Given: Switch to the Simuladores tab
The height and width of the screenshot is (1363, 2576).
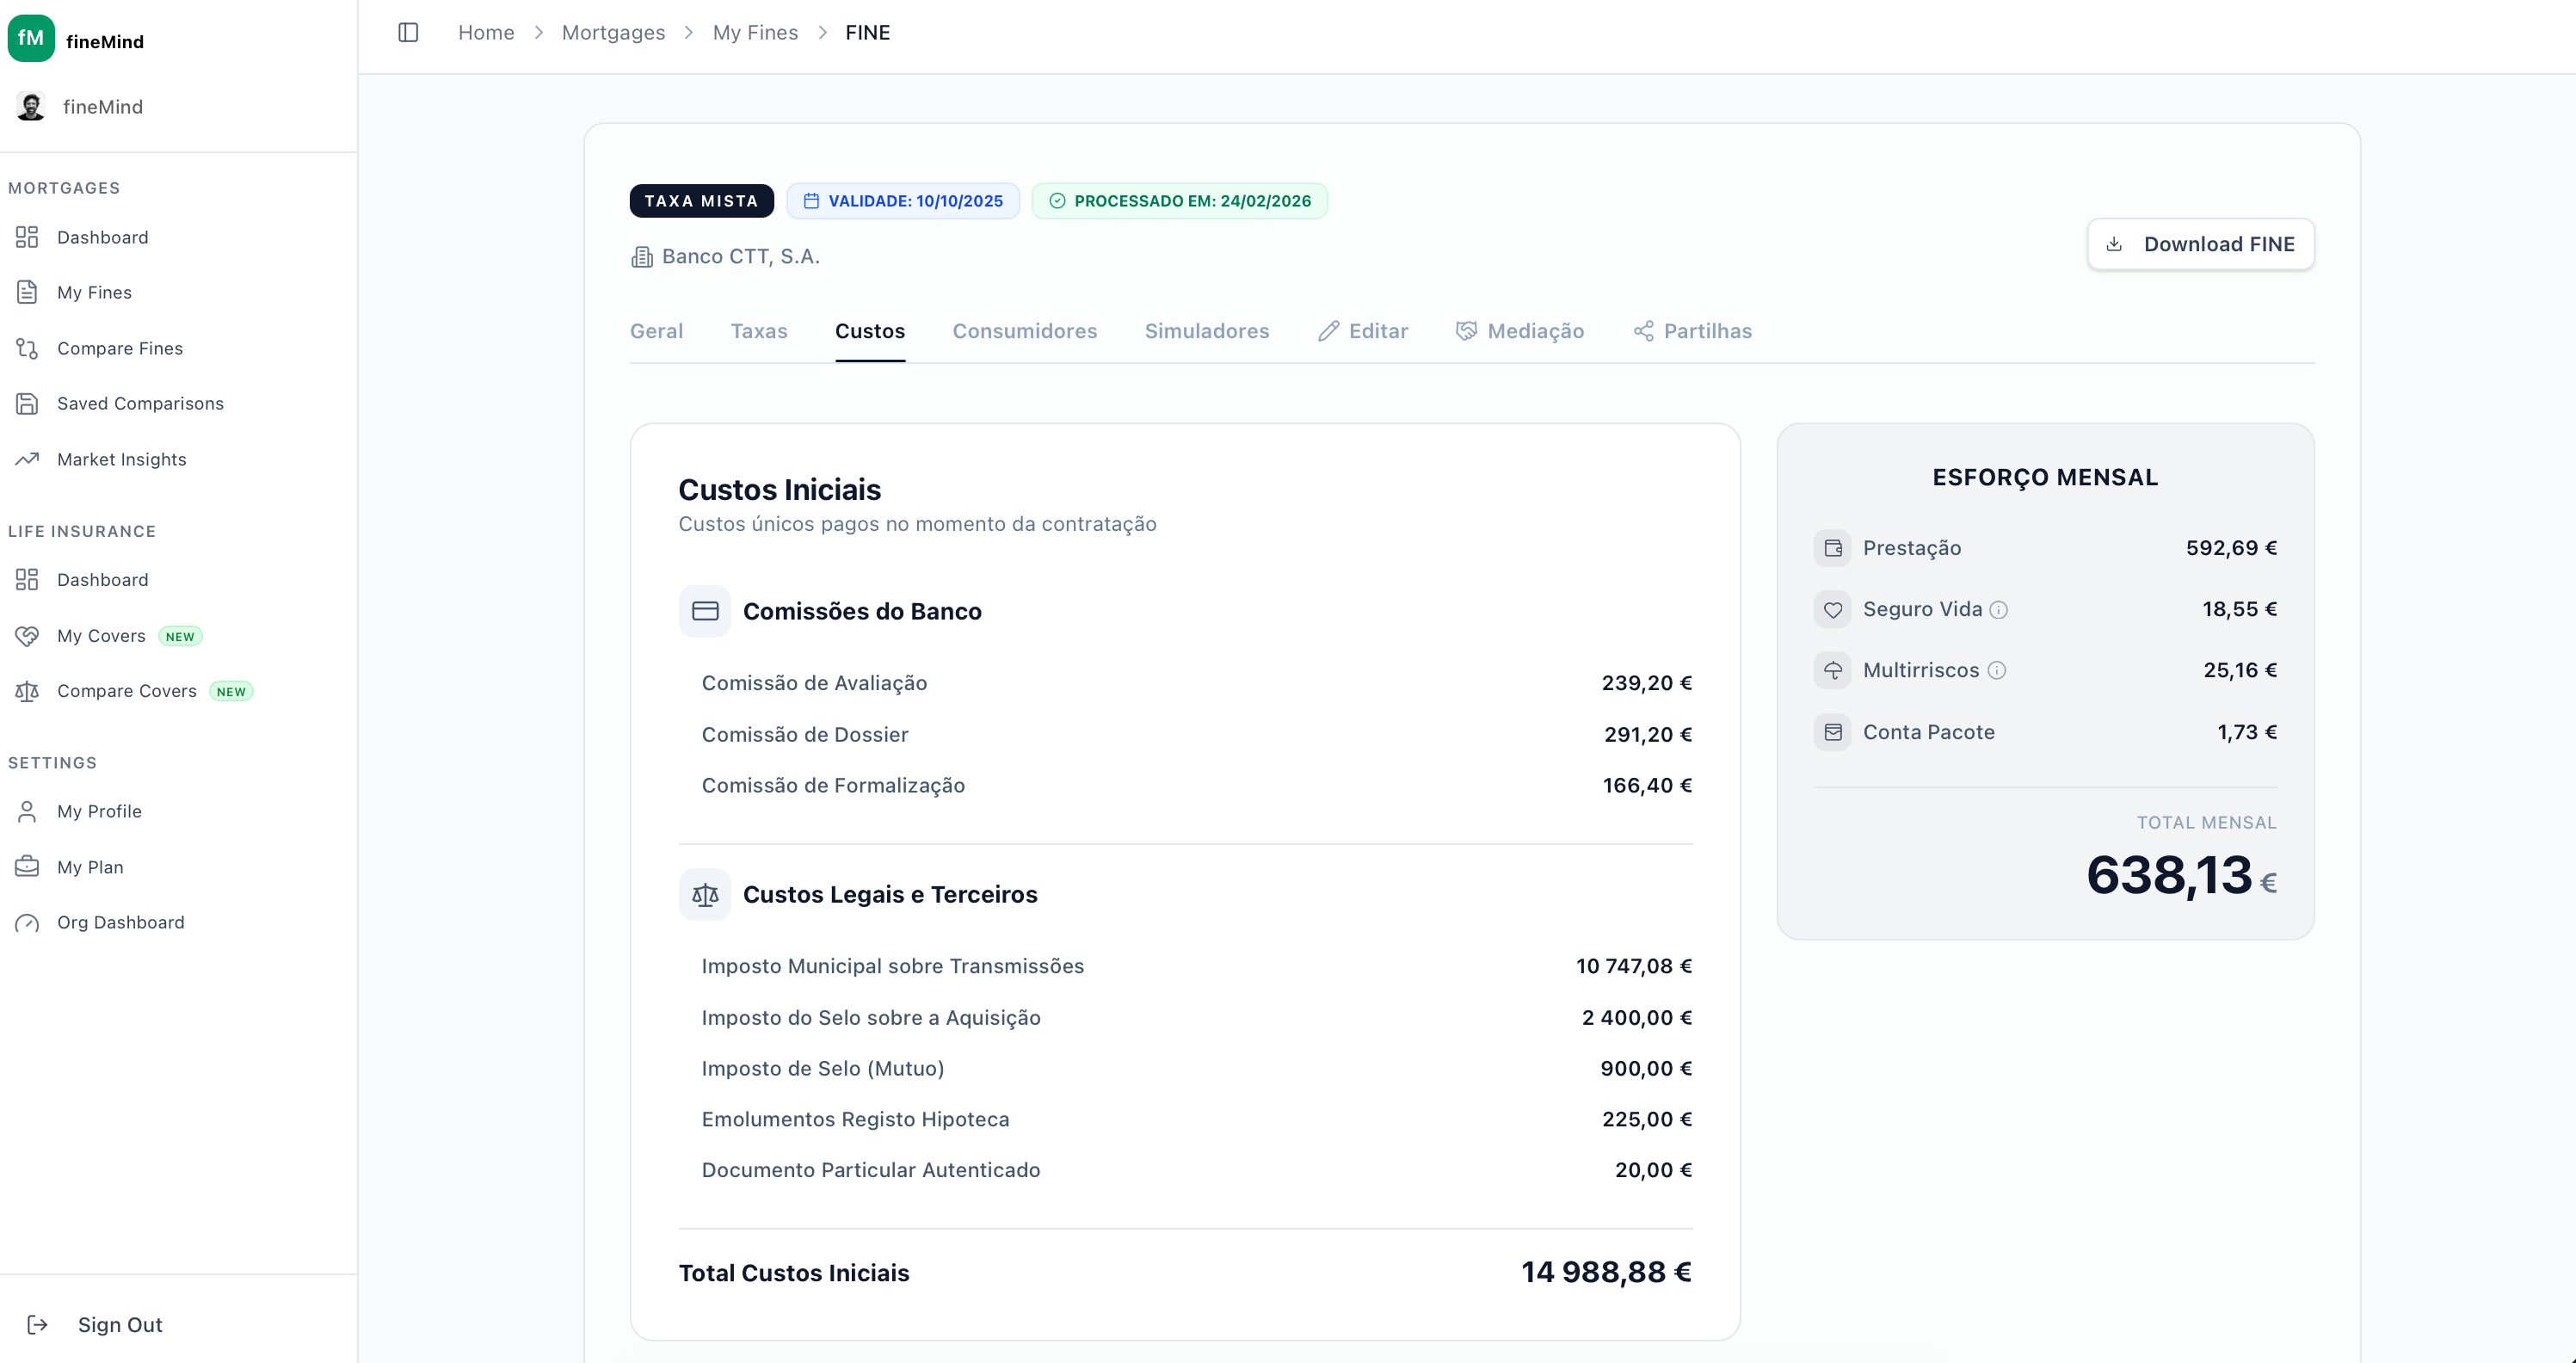Looking at the screenshot, I should [1206, 331].
